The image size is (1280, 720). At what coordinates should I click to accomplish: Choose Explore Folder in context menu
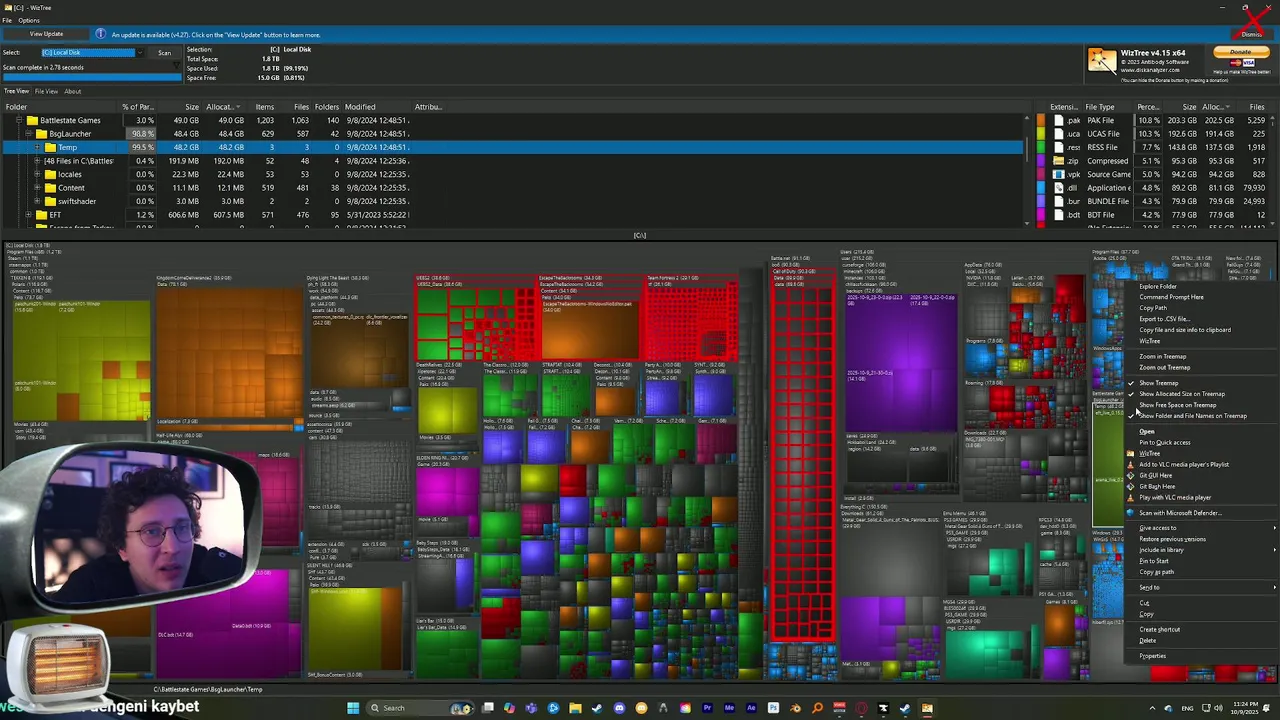(x=1158, y=286)
